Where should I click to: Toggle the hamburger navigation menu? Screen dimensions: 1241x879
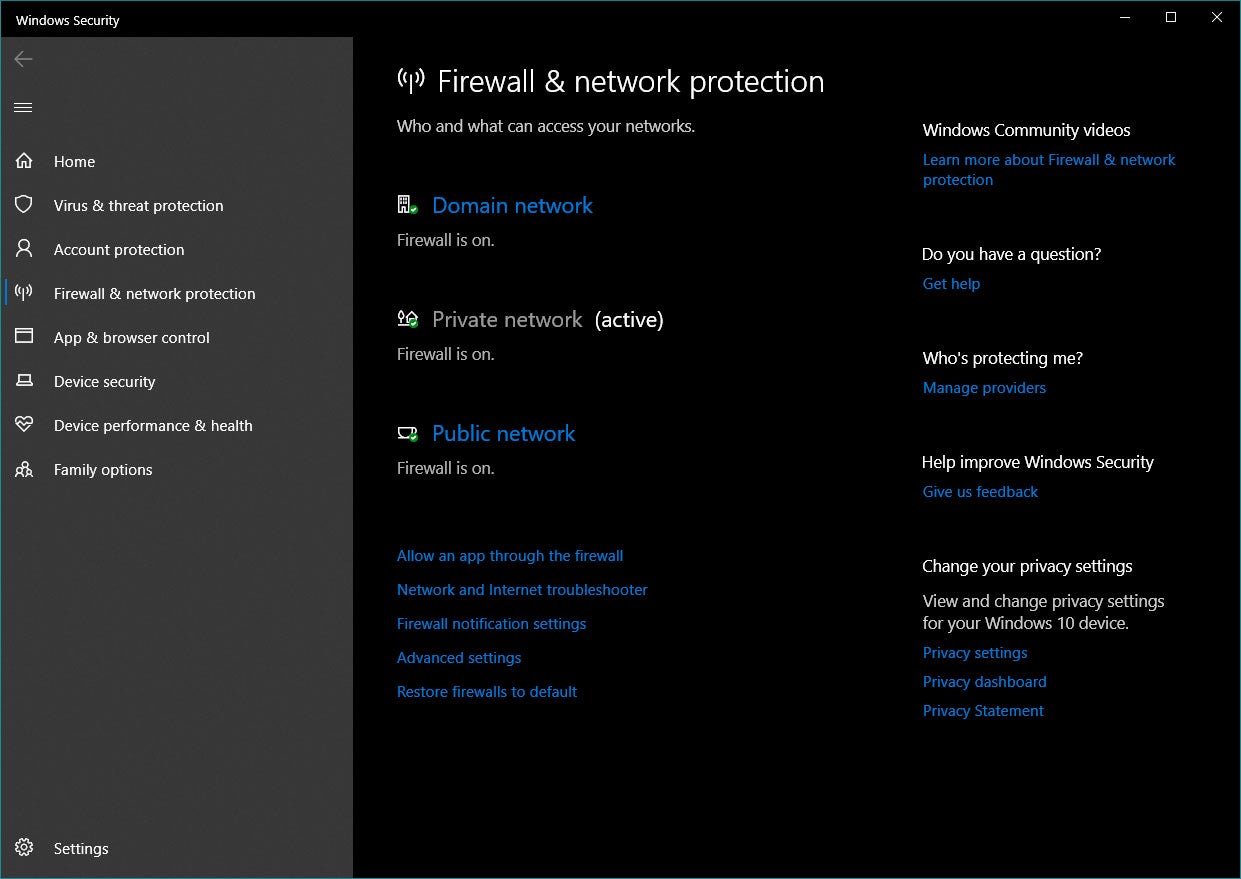point(24,107)
